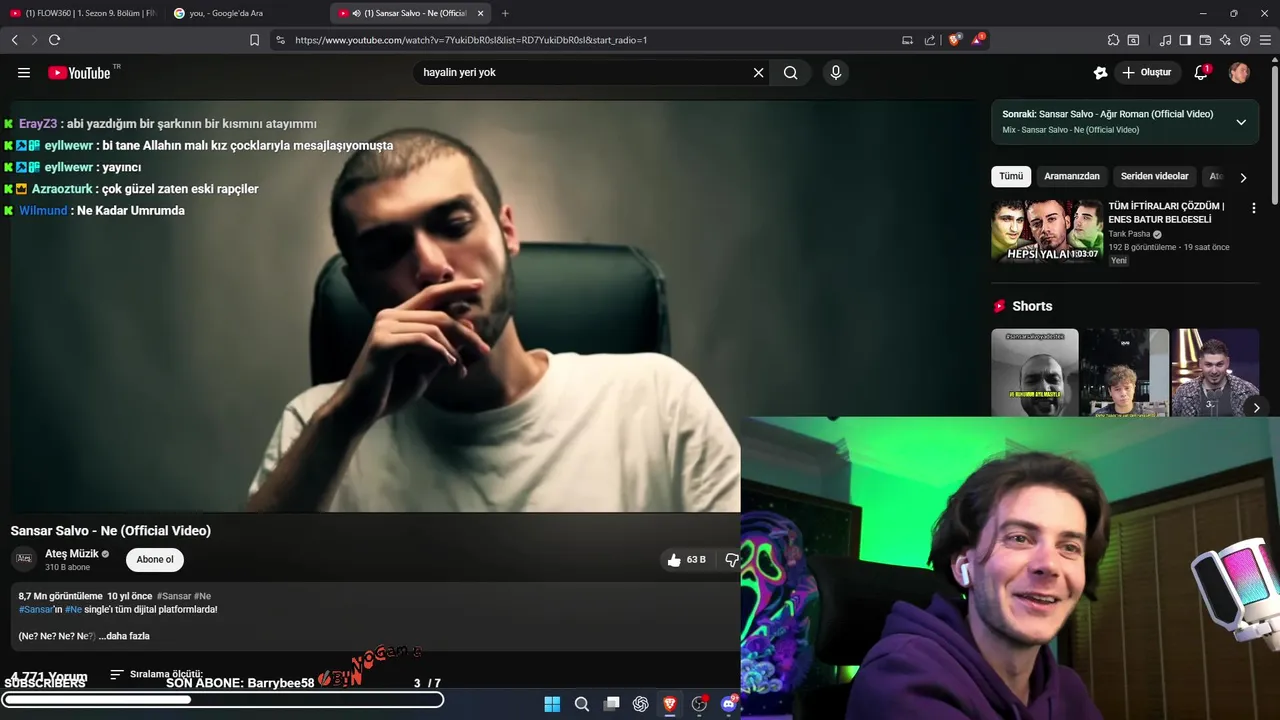Viewport: 1280px width, 720px height.
Task: Switch to Google'da Ara browser tab
Action: coord(246,13)
